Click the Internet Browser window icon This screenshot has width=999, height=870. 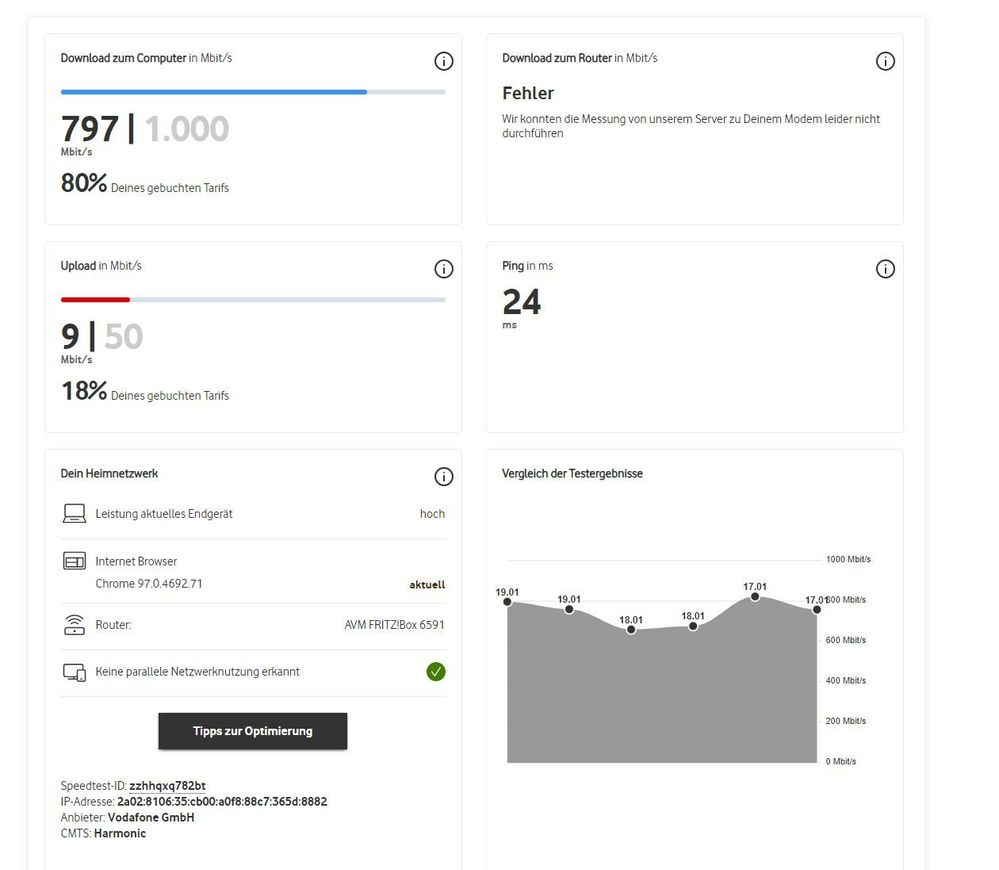pos(74,561)
